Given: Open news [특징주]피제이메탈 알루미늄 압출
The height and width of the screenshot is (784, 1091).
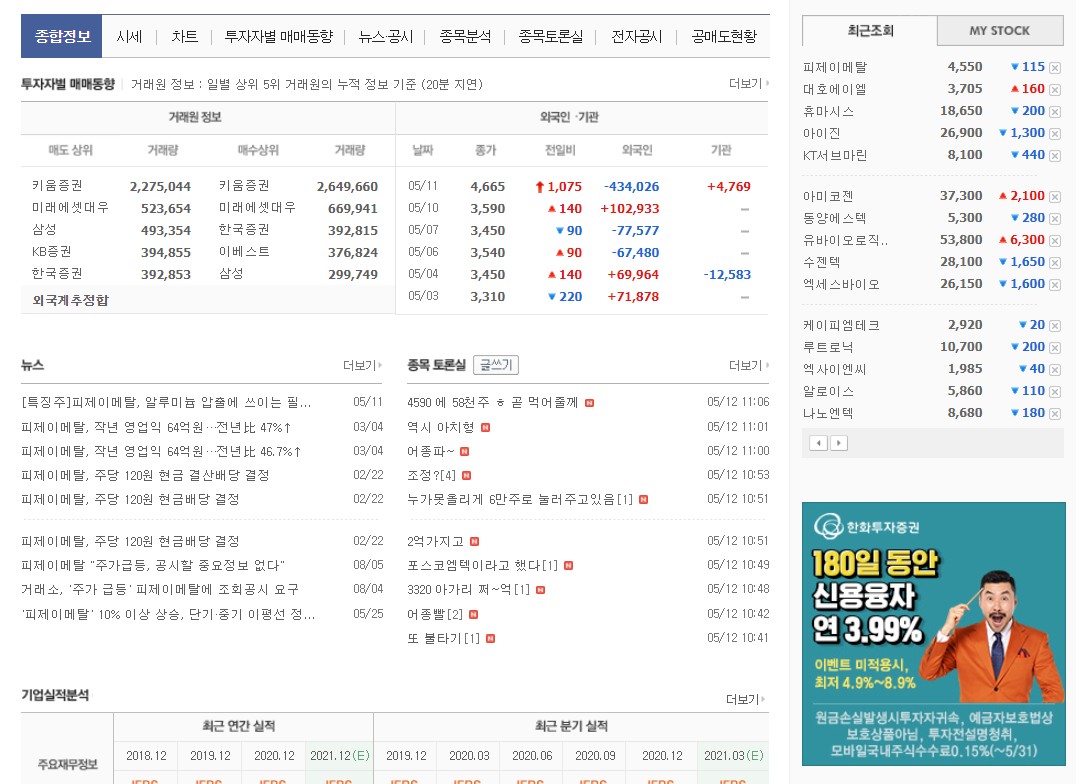Looking at the screenshot, I should (166, 402).
